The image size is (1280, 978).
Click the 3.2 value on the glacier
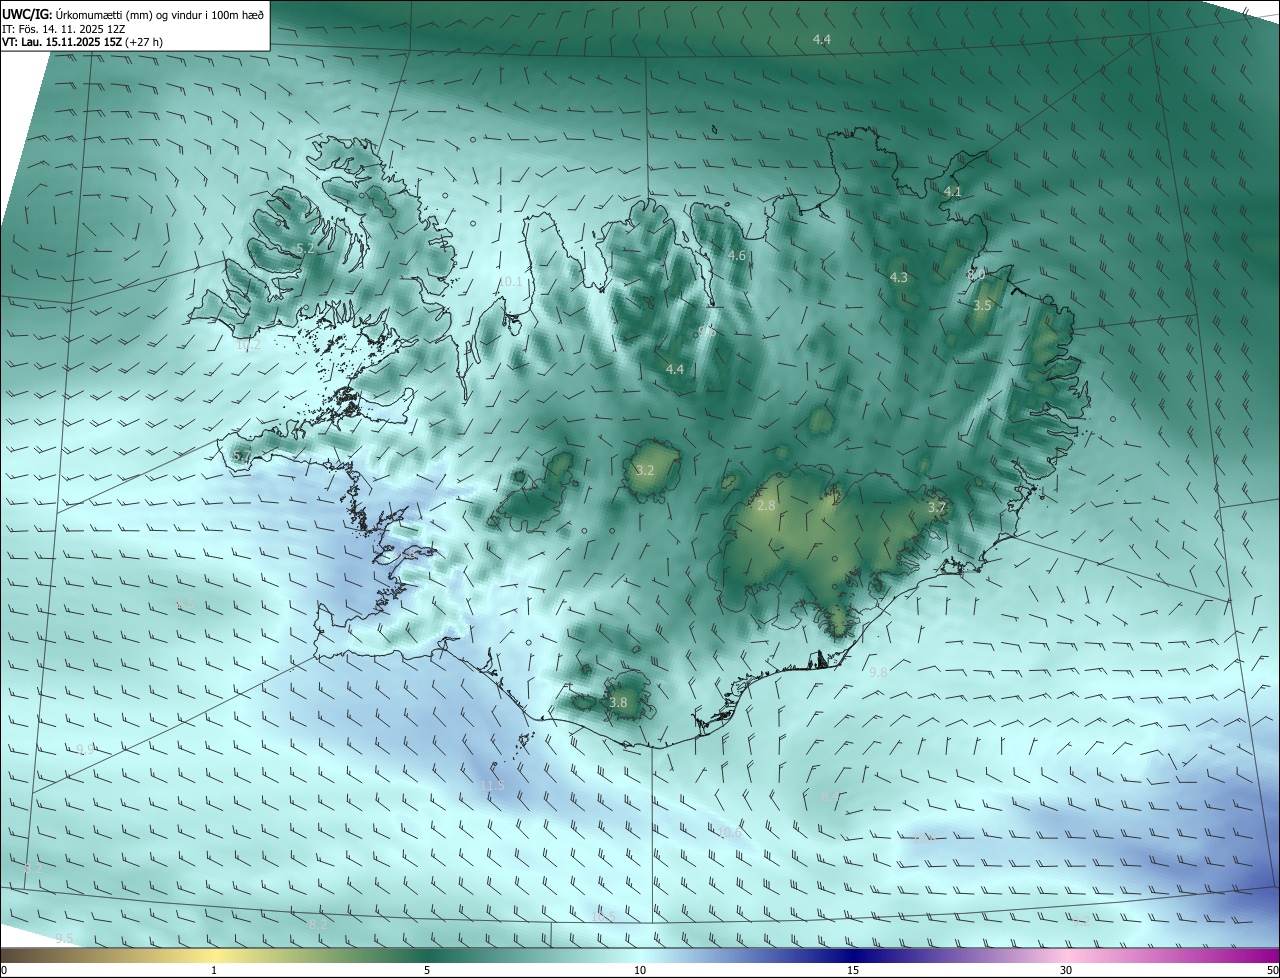(x=645, y=470)
